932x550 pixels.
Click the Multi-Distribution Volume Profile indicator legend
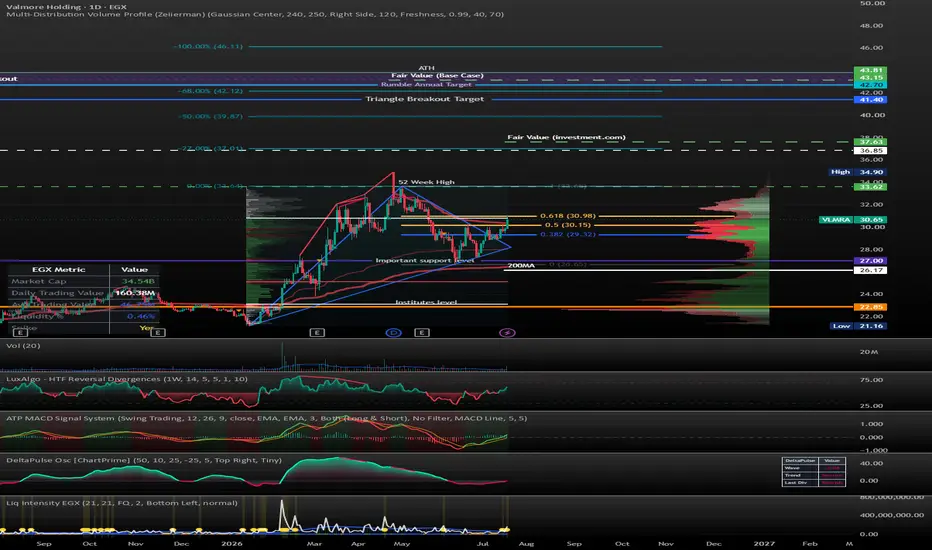(254, 14)
